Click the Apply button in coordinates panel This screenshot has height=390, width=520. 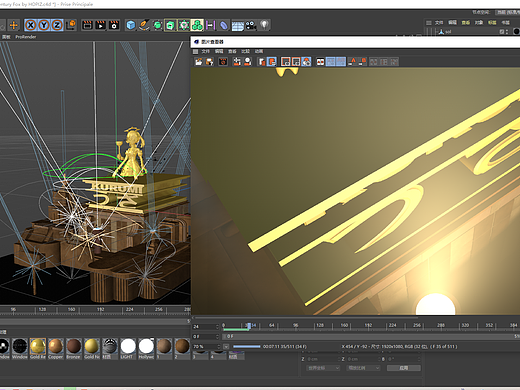pos(404,368)
